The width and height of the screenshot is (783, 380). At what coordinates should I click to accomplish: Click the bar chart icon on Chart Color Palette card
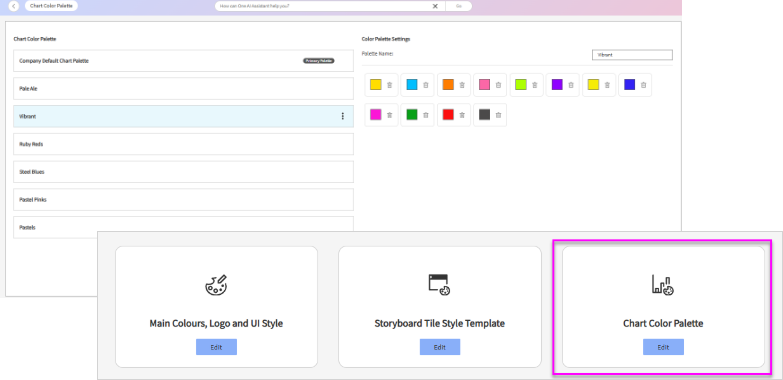click(x=663, y=285)
